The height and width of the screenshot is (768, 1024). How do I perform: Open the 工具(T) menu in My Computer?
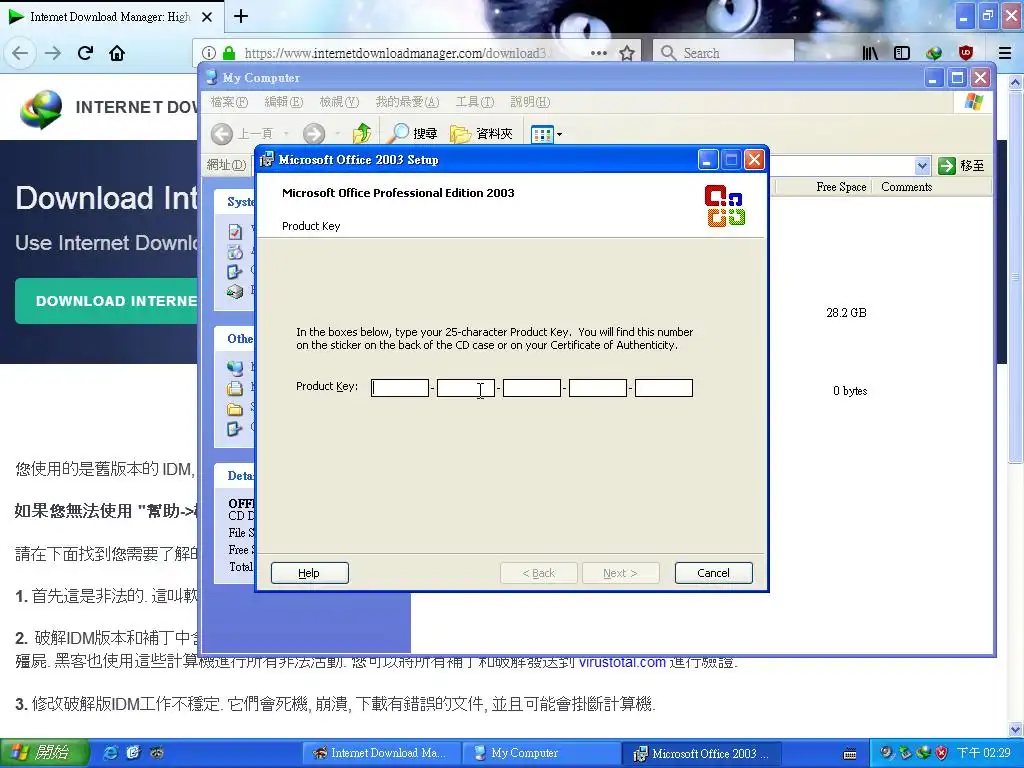[x=475, y=102]
